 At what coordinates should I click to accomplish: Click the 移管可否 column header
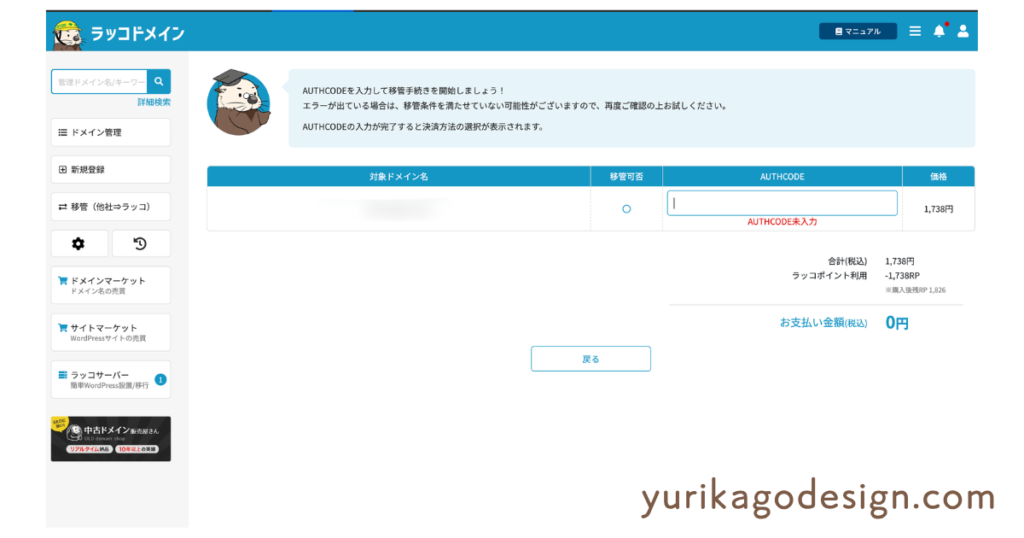pos(626,177)
